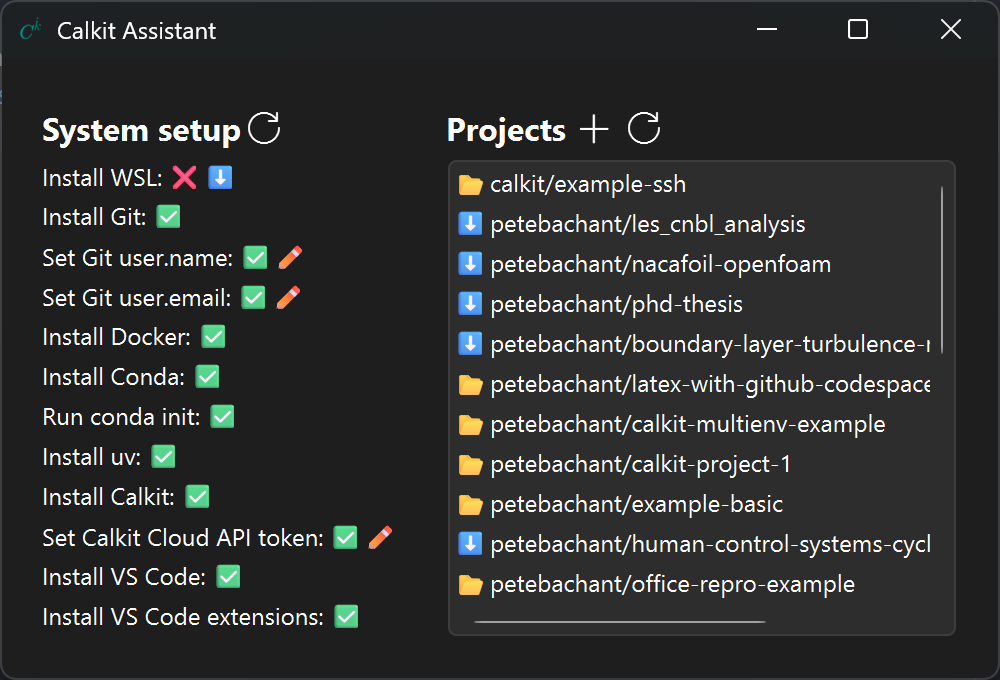
Task: Click the Install Docker green checkmark
Action: coord(213,337)
